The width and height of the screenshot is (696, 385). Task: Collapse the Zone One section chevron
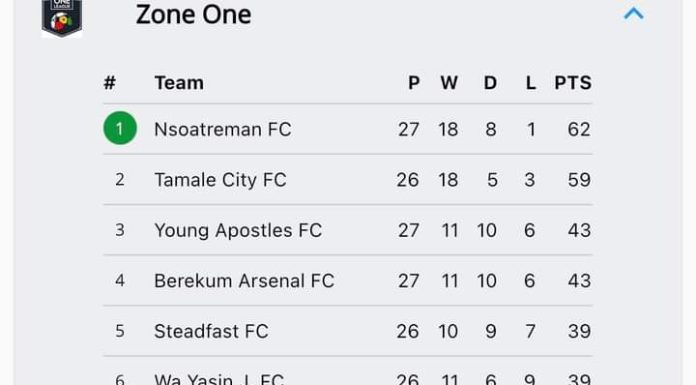tap(633, 14)
